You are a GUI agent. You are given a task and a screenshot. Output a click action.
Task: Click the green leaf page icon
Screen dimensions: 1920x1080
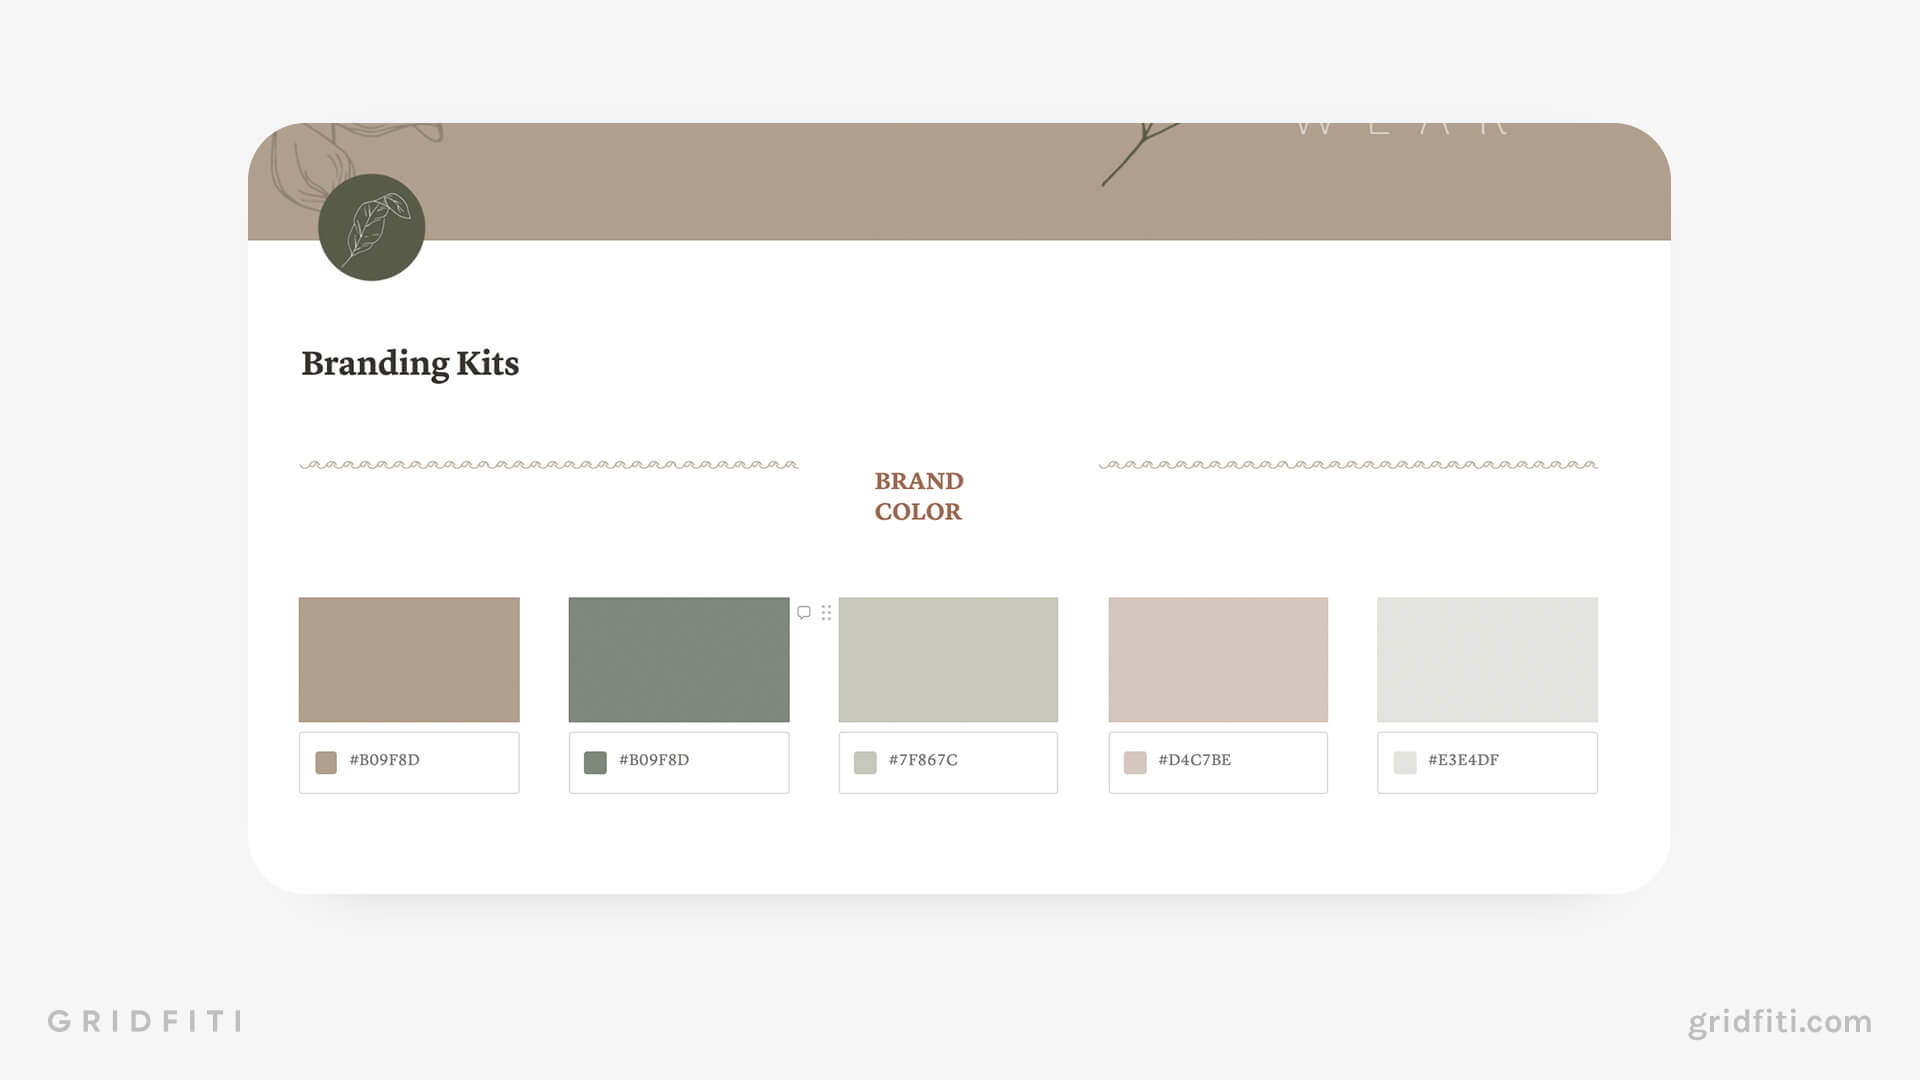point(371,227)
